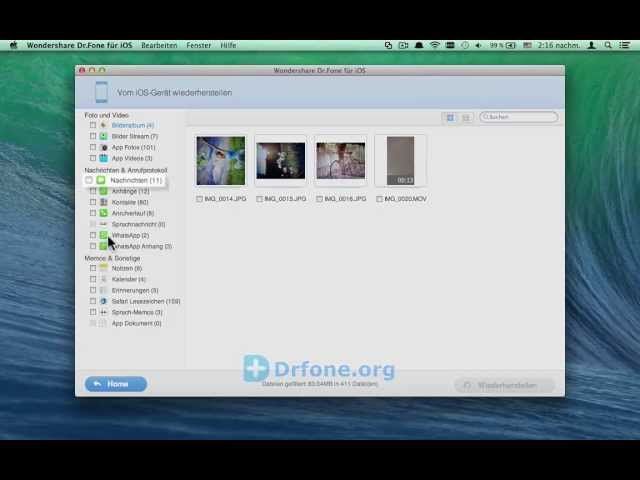Click the Home button

pos(116,384)
